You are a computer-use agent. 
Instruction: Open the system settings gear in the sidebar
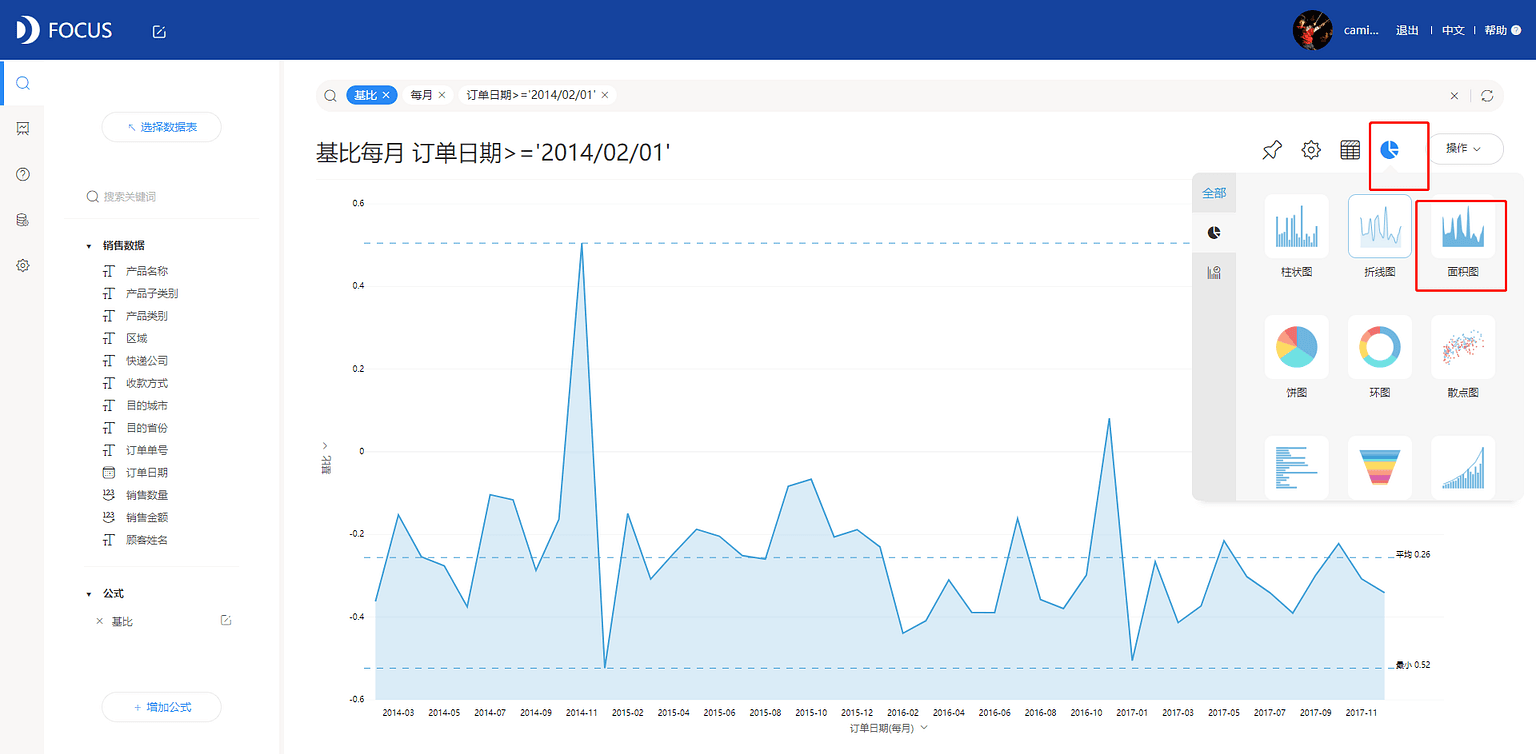(x=22, y=265)
